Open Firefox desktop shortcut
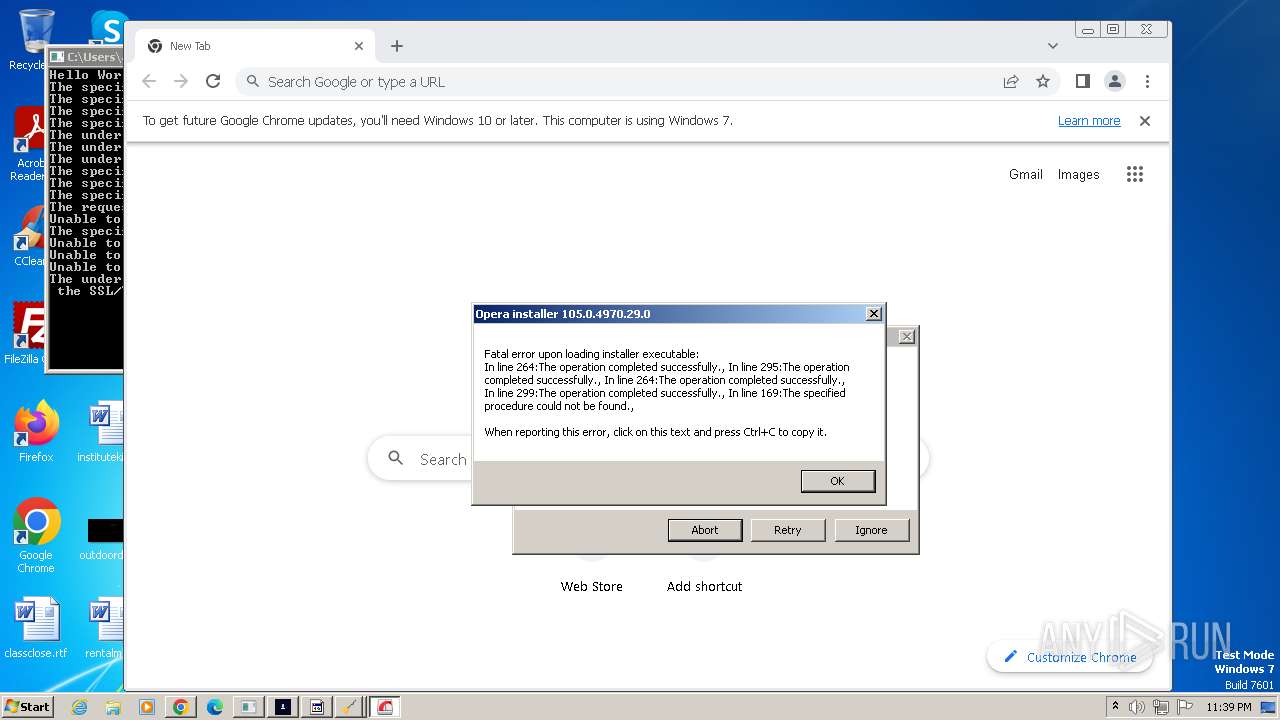 [36, 432]
